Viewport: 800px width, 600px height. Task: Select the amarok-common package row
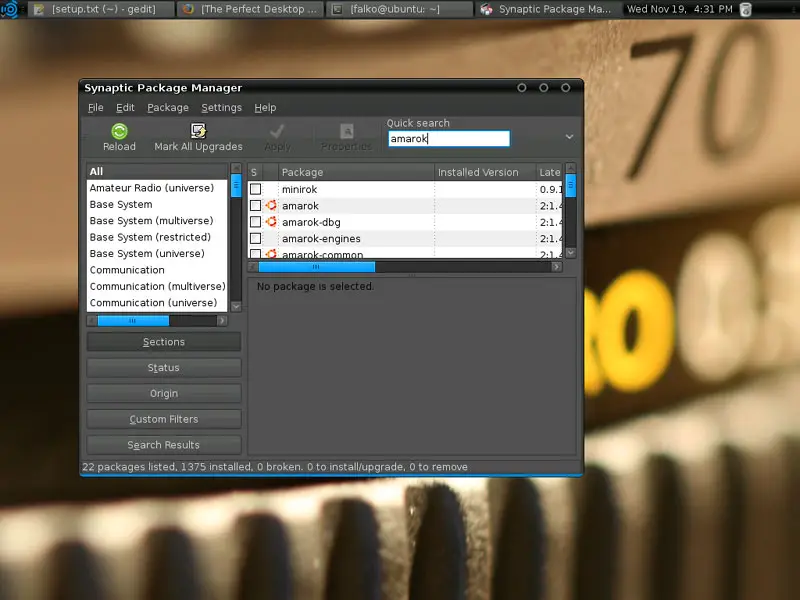405,253
